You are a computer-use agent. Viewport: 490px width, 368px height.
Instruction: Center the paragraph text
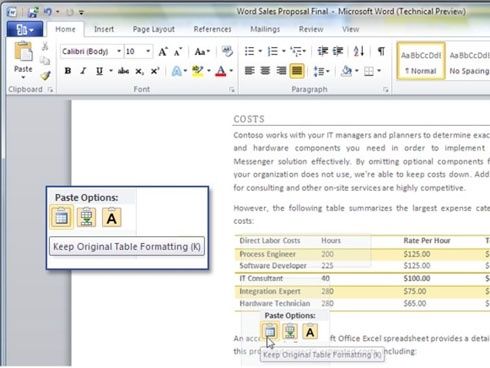click(265, 71)
